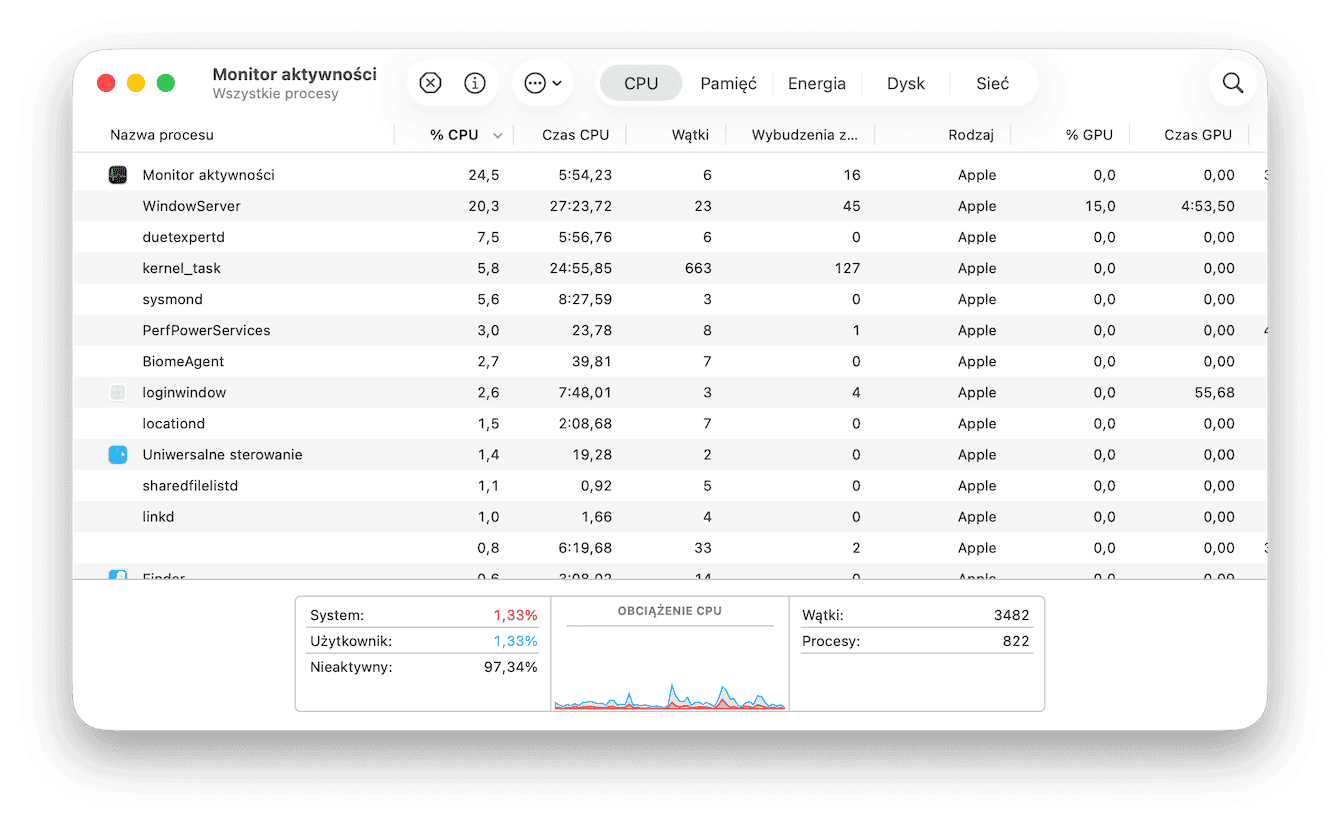Switch to the Energia tab

pos(817,83)
